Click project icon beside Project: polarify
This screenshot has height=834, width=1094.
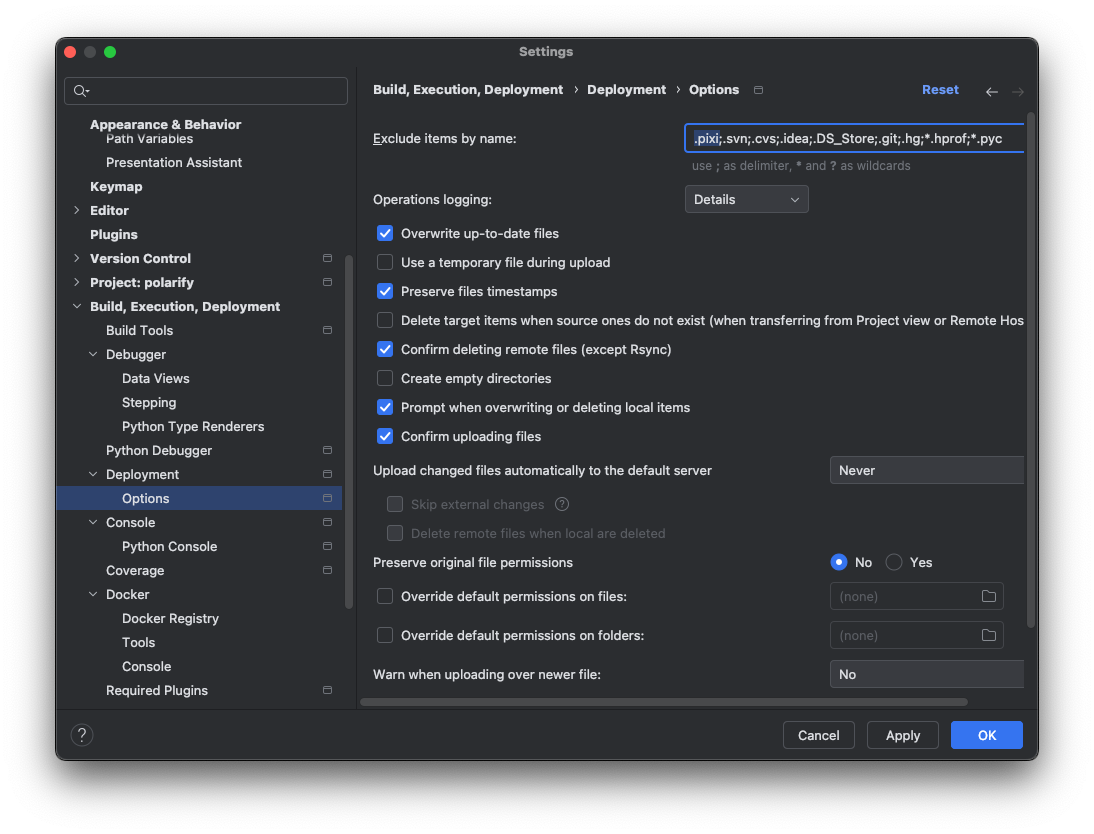(x=327, y=282)
